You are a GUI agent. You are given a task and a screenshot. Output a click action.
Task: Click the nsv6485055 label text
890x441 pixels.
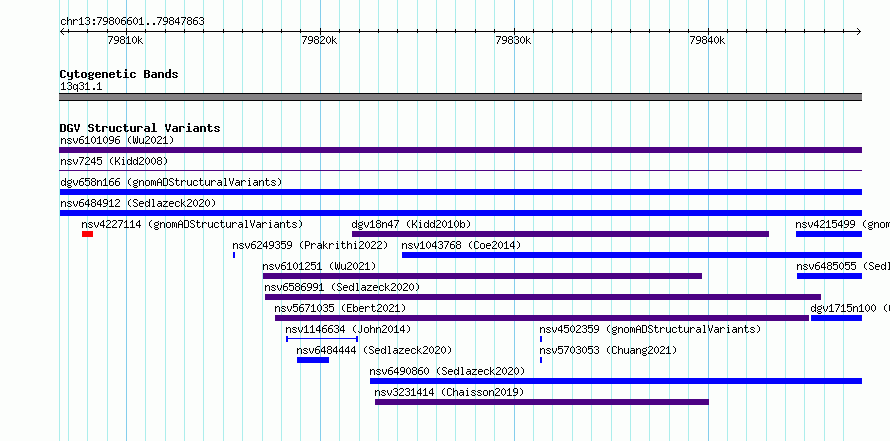pos(827,266)
